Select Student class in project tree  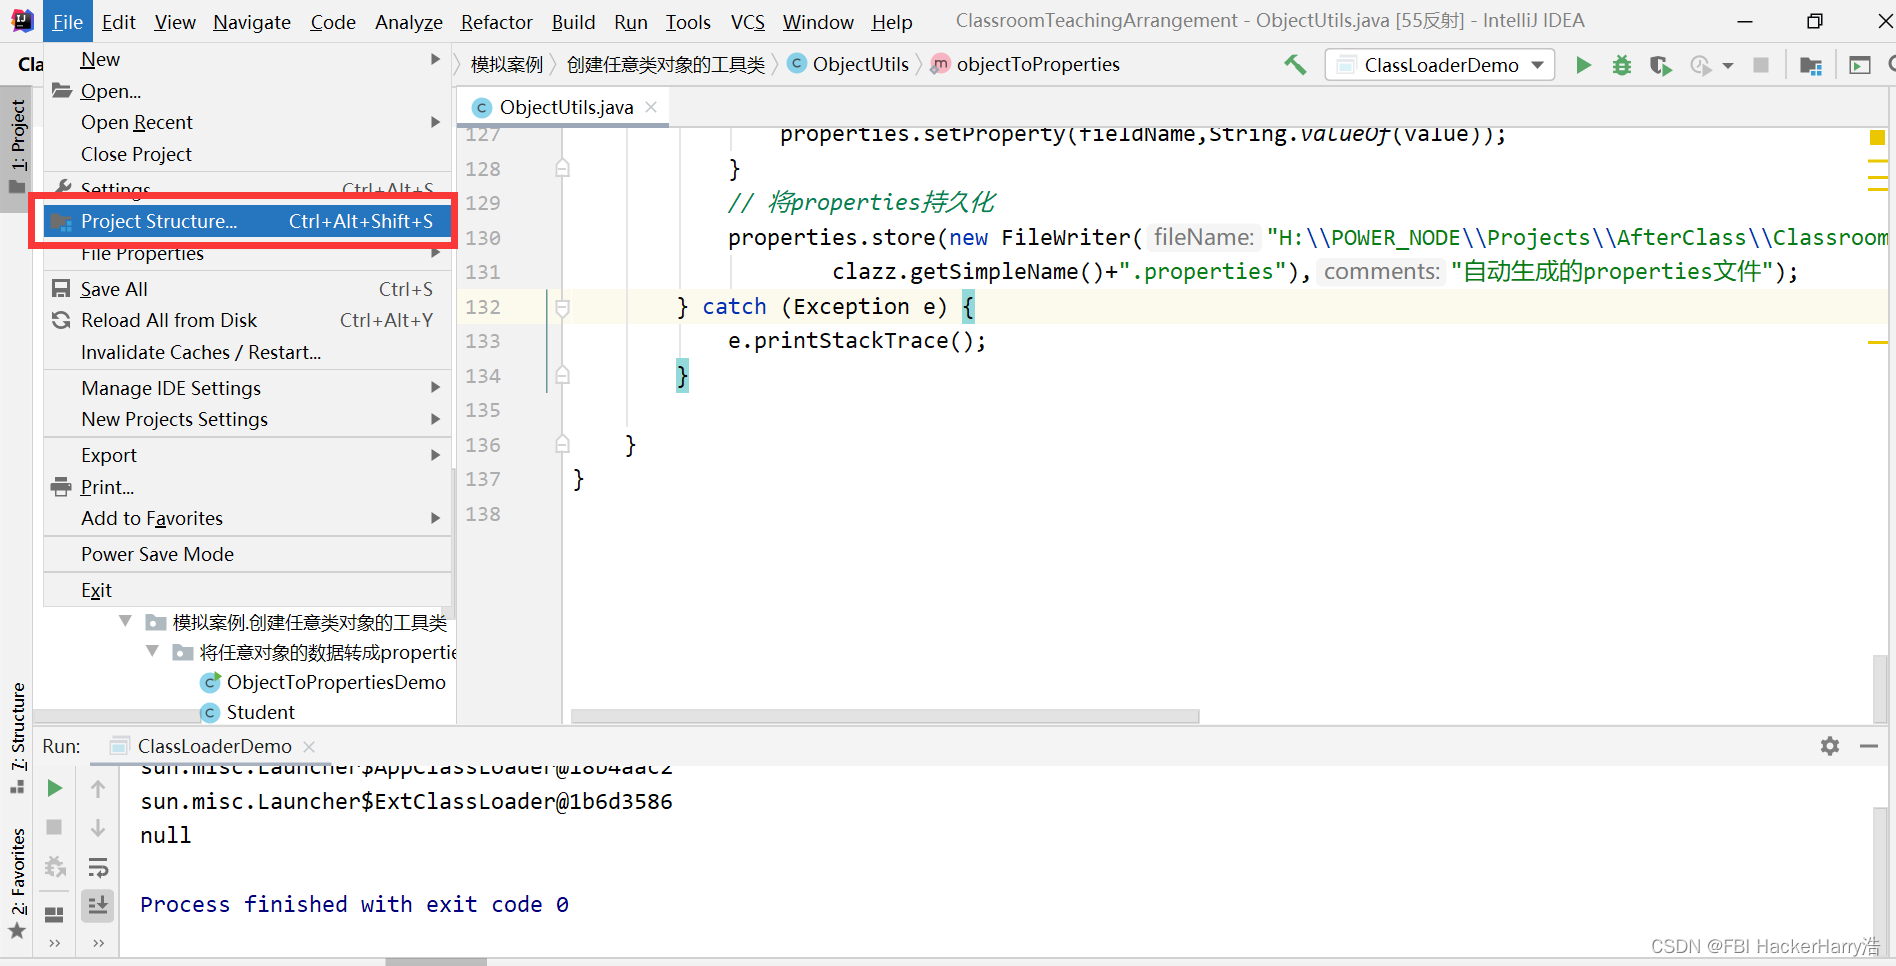pos(247,712)
